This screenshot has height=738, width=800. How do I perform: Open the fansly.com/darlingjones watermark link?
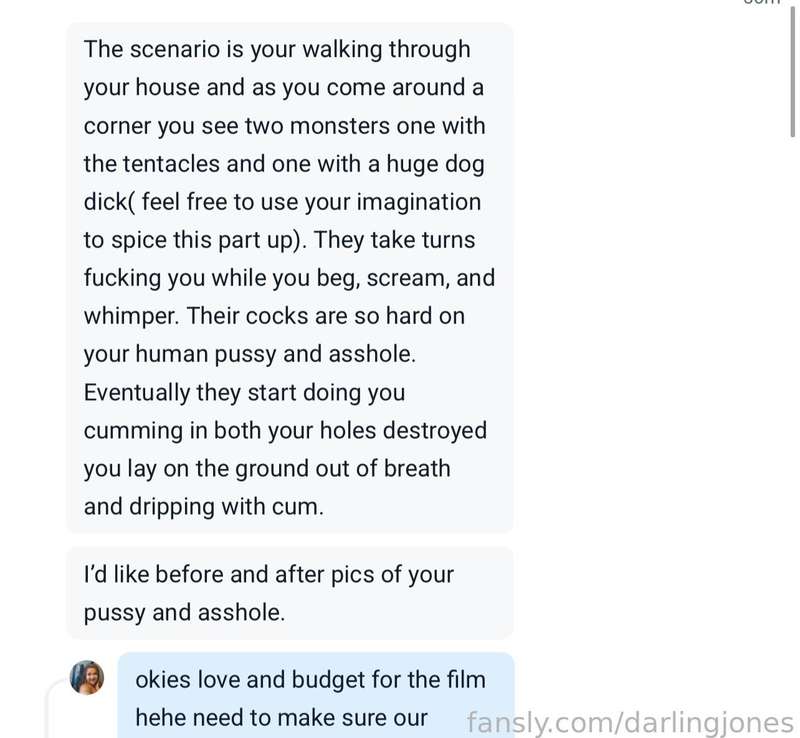point(630,722)
